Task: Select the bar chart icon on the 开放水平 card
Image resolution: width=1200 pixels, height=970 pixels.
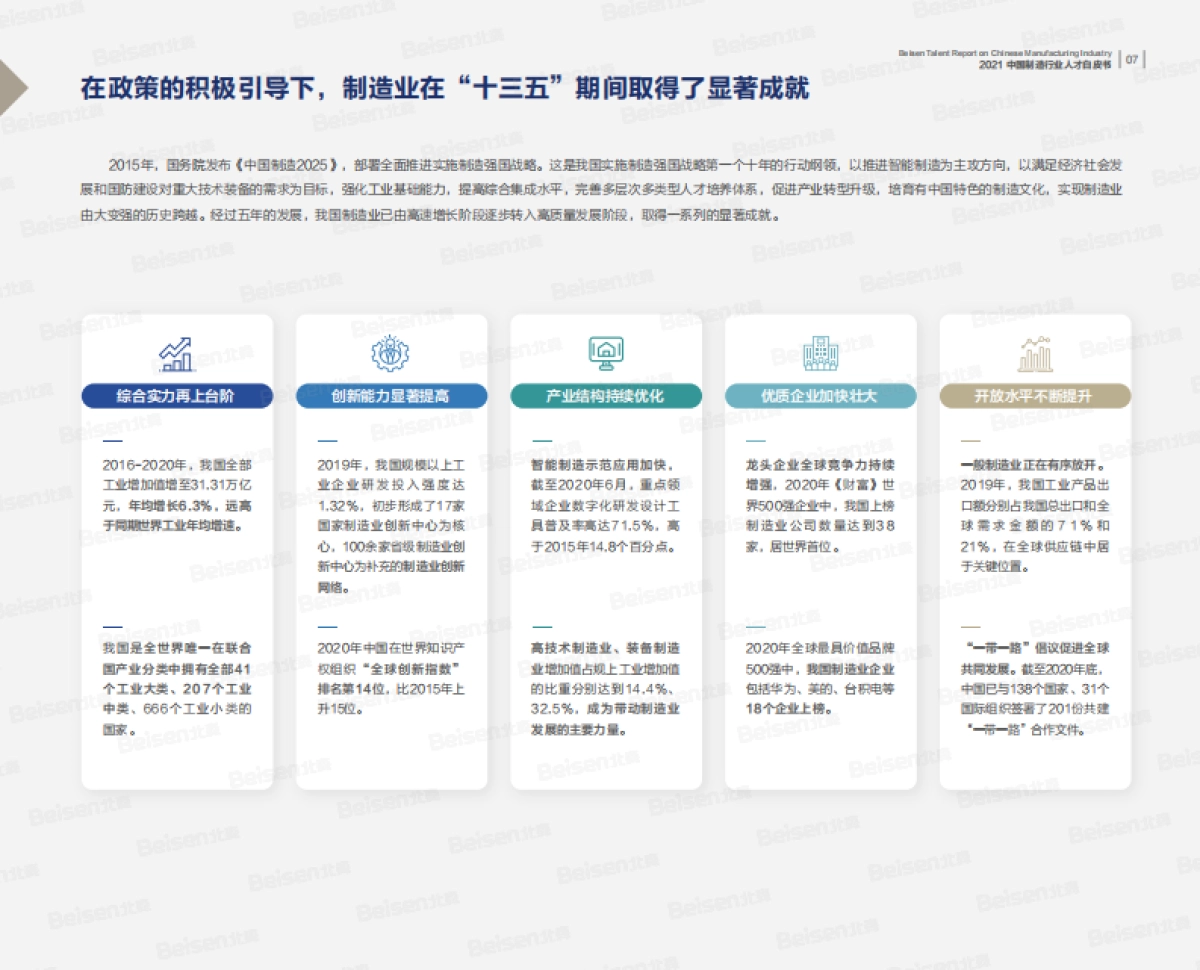Action: (x=1034, y=352)
